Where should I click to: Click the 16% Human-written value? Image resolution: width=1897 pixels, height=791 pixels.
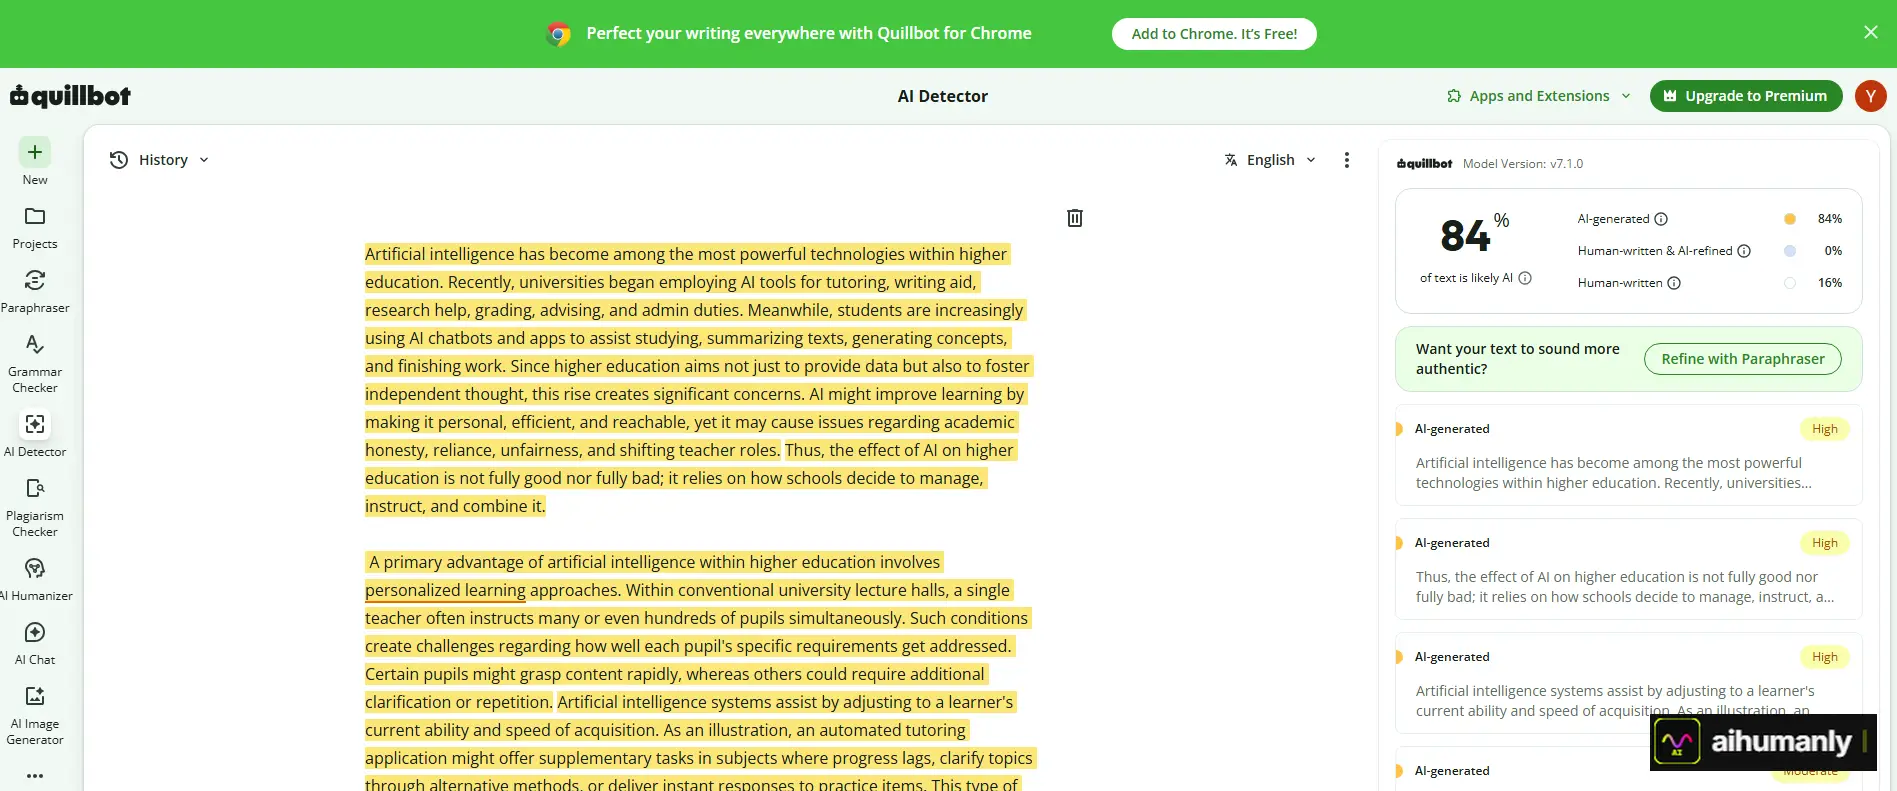1830,283
